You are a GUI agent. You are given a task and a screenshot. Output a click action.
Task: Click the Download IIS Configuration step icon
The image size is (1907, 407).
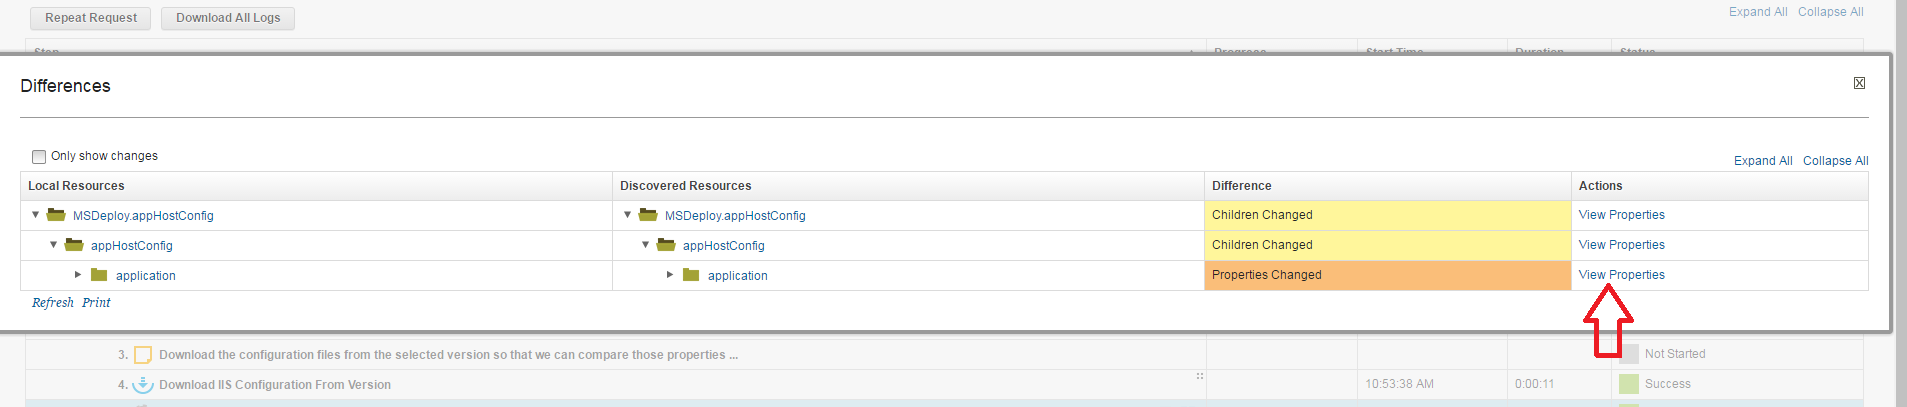click(143, 385)
